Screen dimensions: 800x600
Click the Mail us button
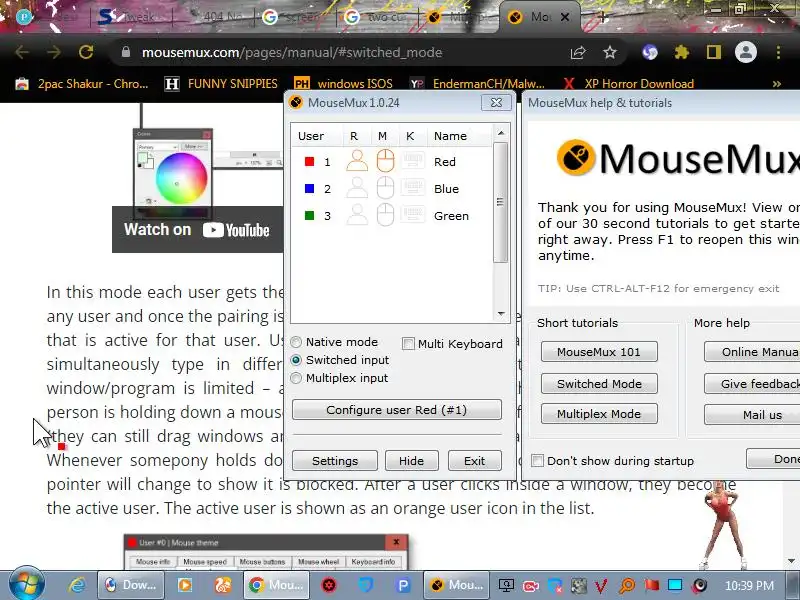click(x=752, y=415)
